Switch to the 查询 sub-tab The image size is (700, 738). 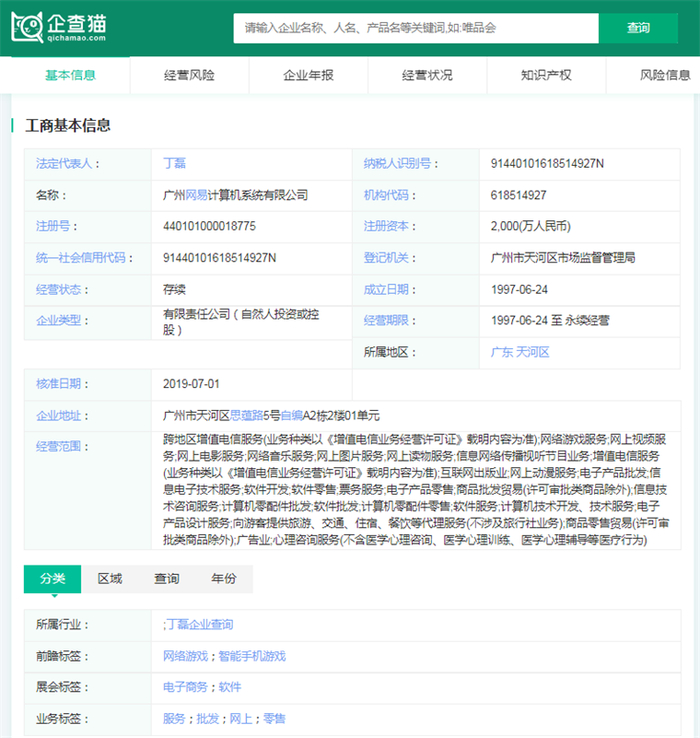click(167, 579)
